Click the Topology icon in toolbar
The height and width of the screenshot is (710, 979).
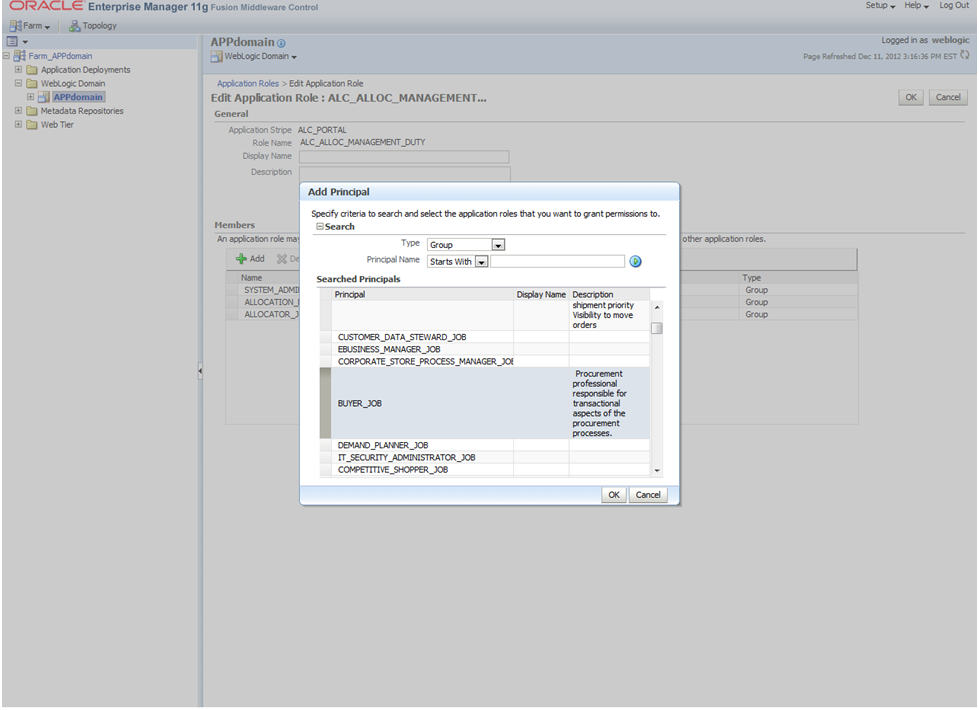coord(75,25)
